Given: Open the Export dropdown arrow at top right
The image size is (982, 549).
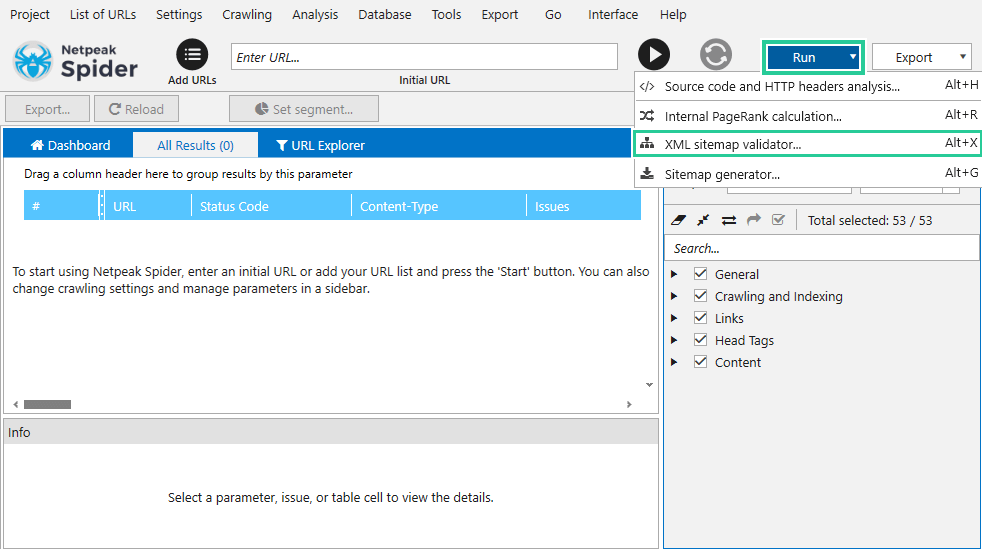Looking at the screenshot, I should pos(963,57).
